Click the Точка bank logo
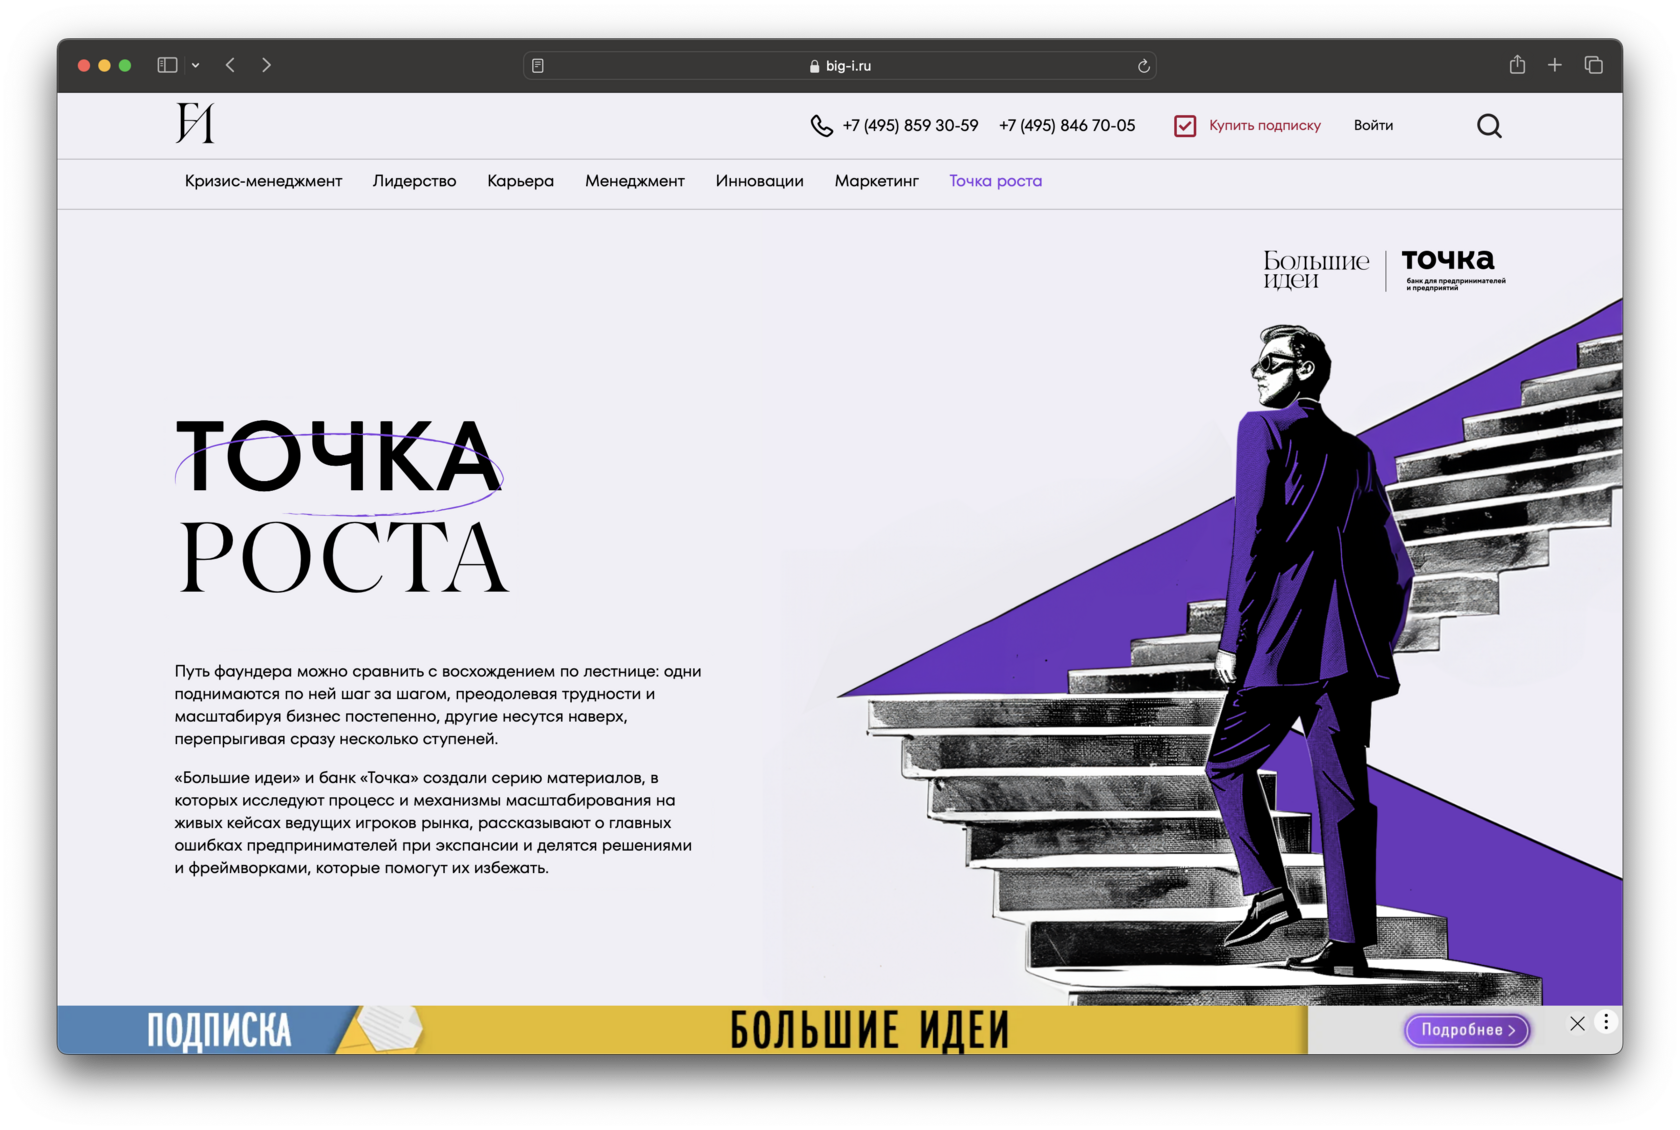The width and height of the screenshot is (1680, 1130). pyautogui.click(x=1453, y=270)
